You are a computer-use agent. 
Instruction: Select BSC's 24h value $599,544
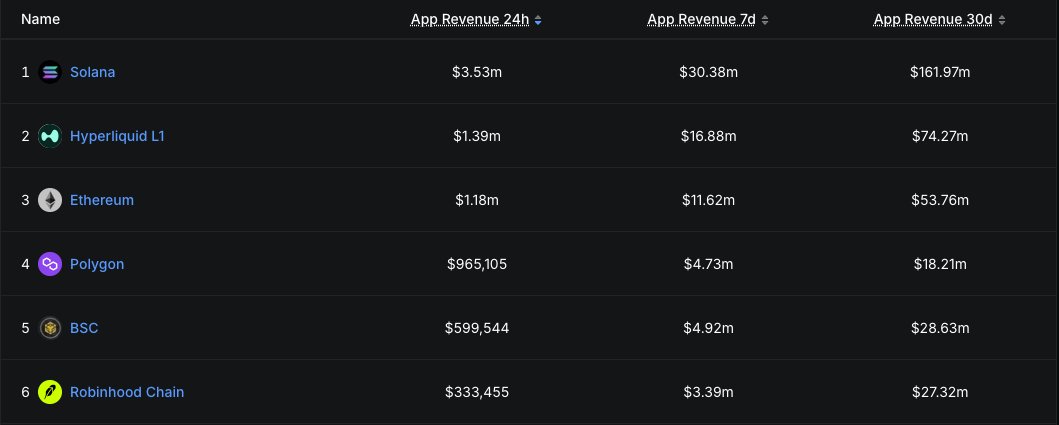coord(477,328)
